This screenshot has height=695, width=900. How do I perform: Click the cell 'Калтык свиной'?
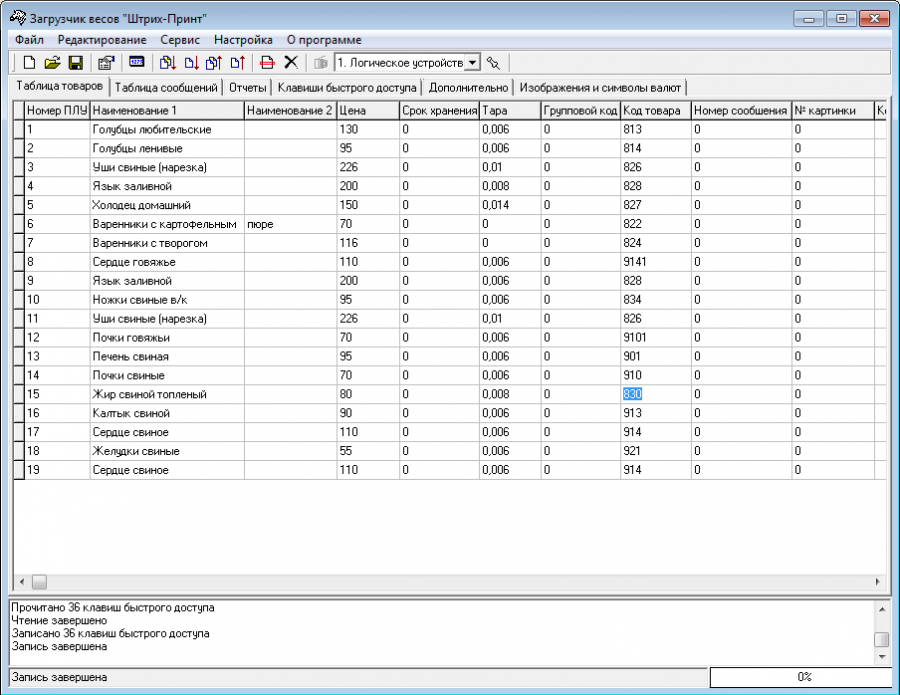pyautogui.click(x=167, y=413)
